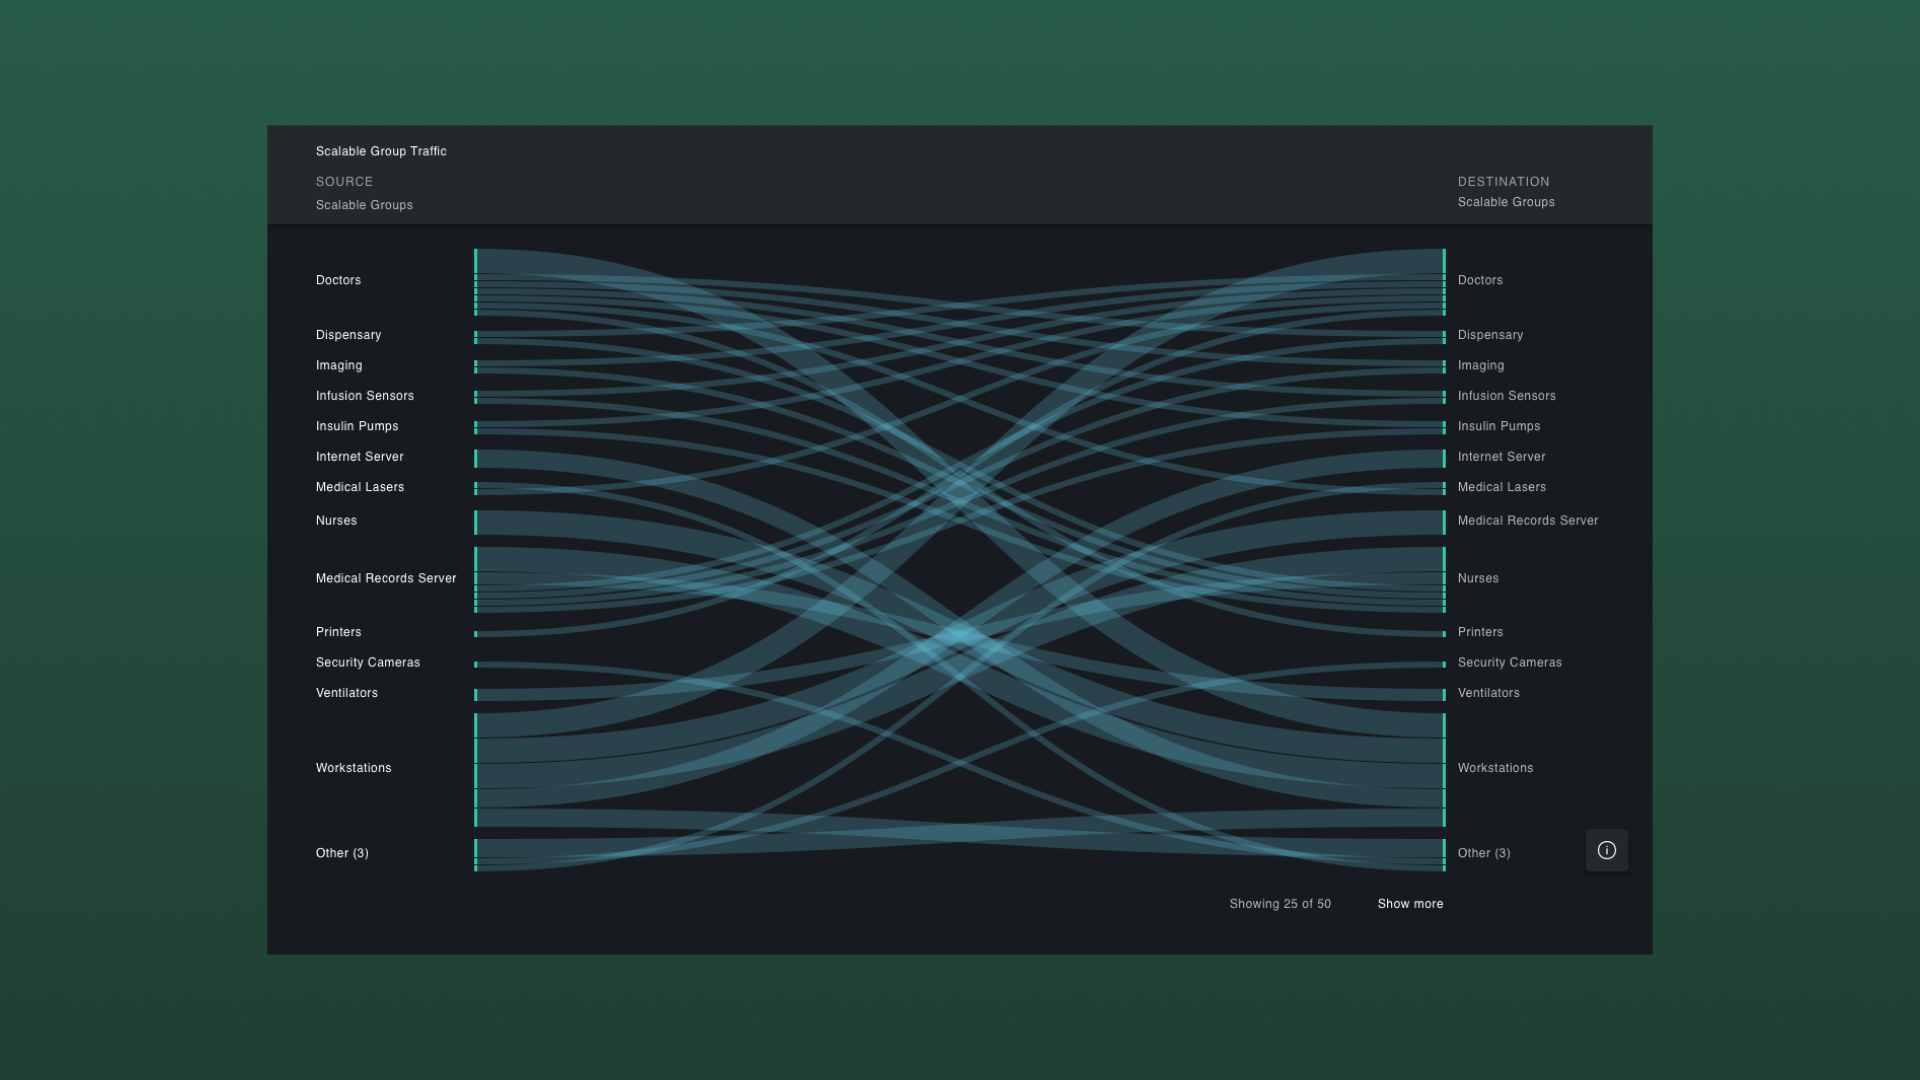Screen dimensions: 1920x1080
Task: Click the Imaging source group label
Action: [339, 366]
